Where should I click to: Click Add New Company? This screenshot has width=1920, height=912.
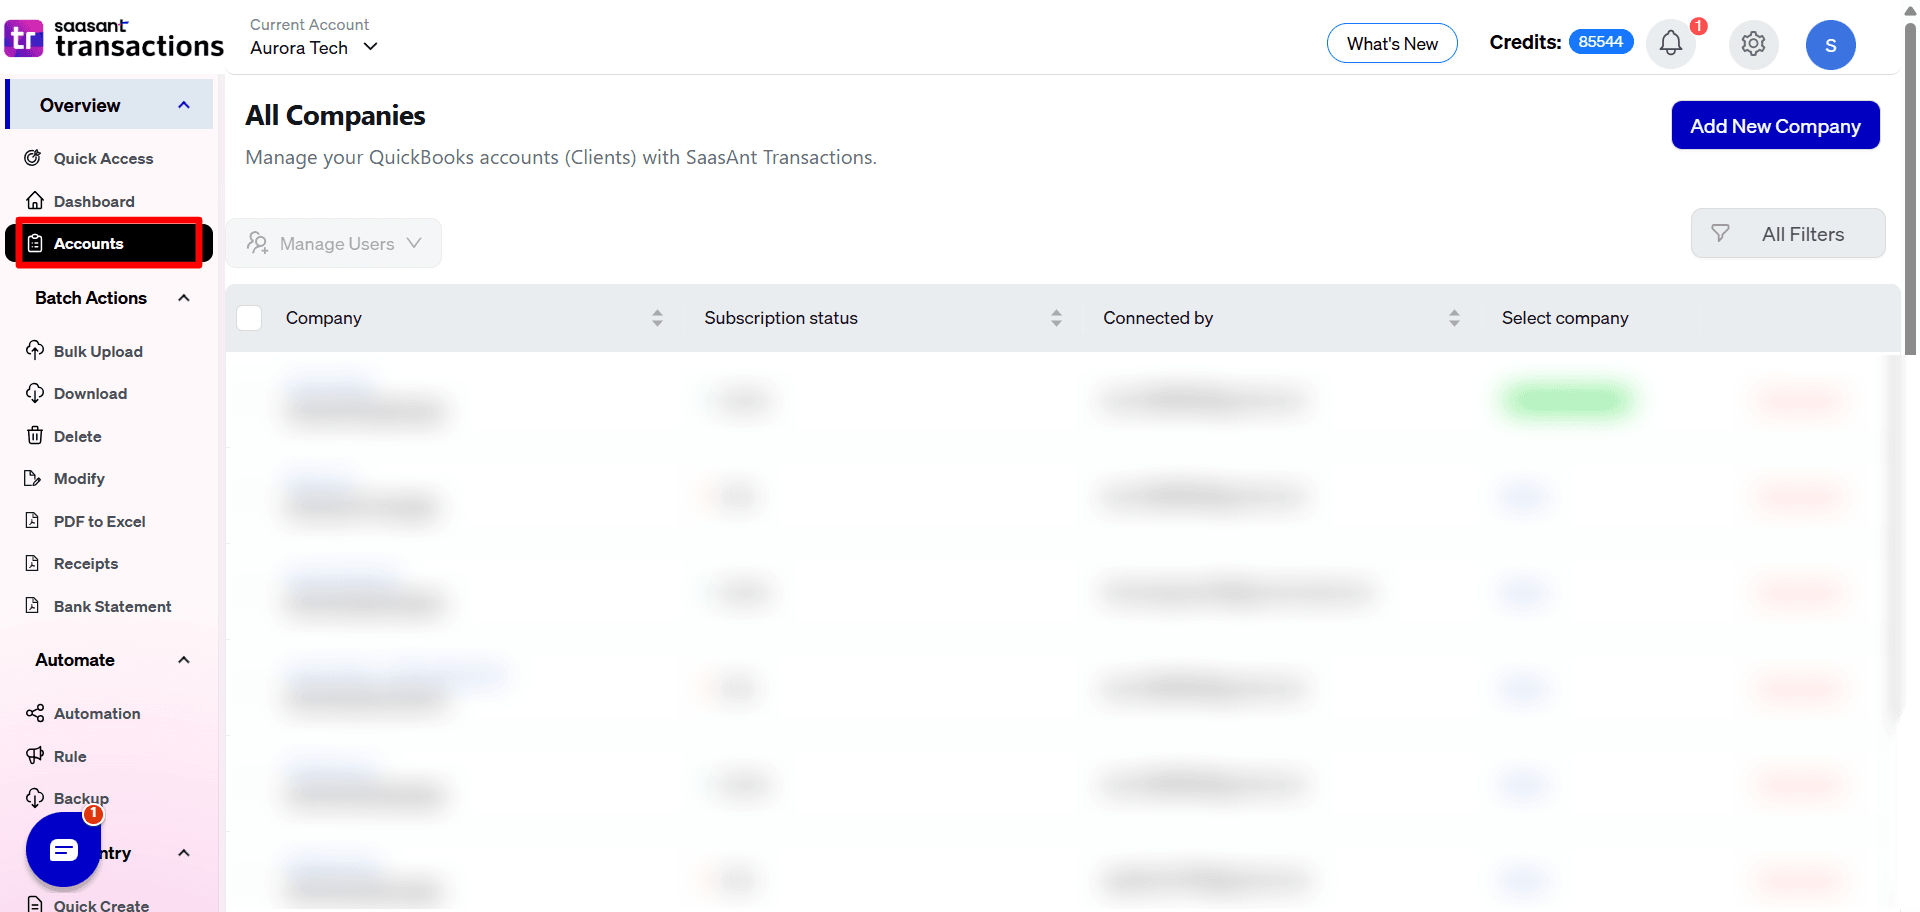click(1775, 125)
